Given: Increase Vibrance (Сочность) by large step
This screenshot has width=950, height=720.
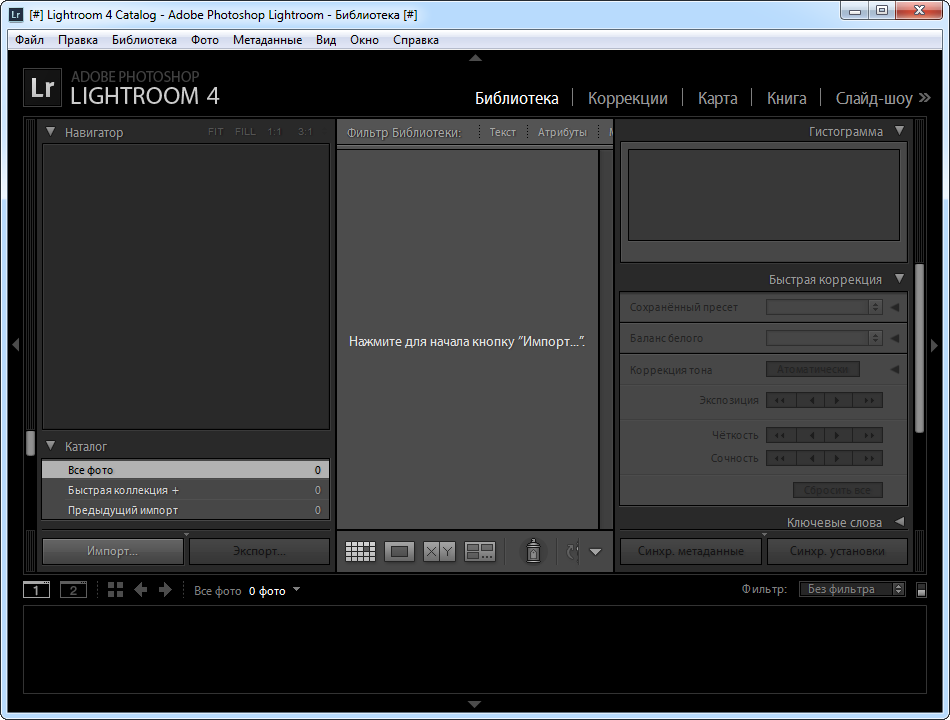Looking at the screenshot, I should [868, 458].
